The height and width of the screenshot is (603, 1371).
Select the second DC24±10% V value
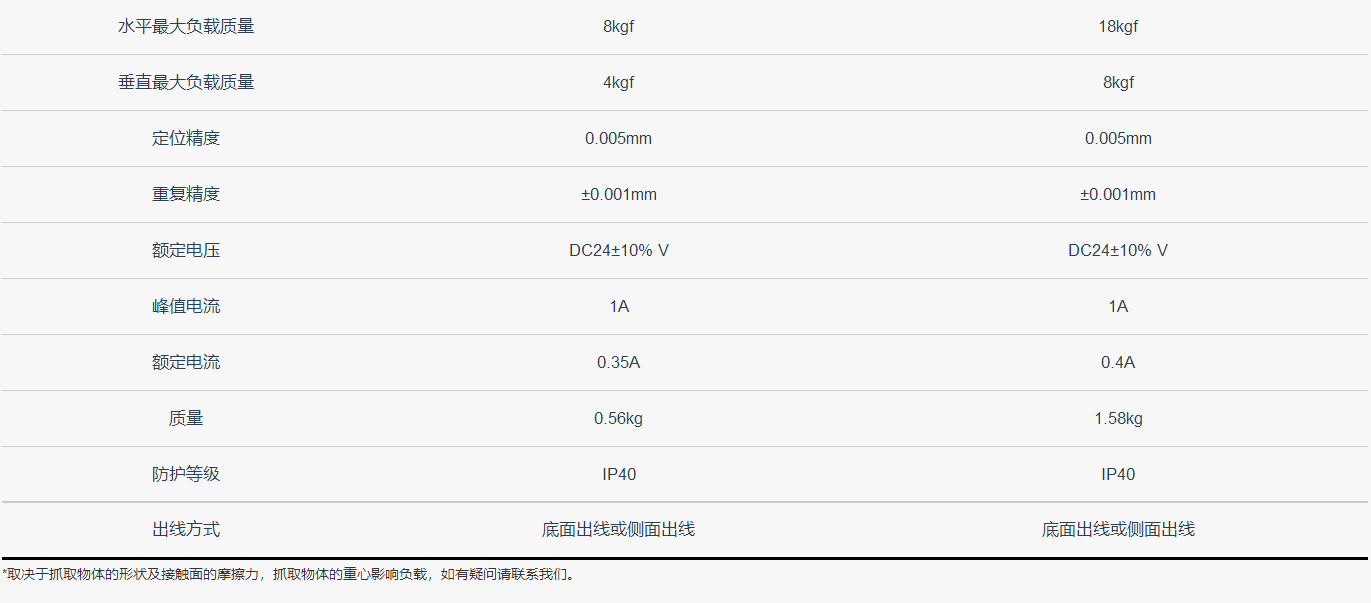pyautogui.click(x=1118, y=251)
